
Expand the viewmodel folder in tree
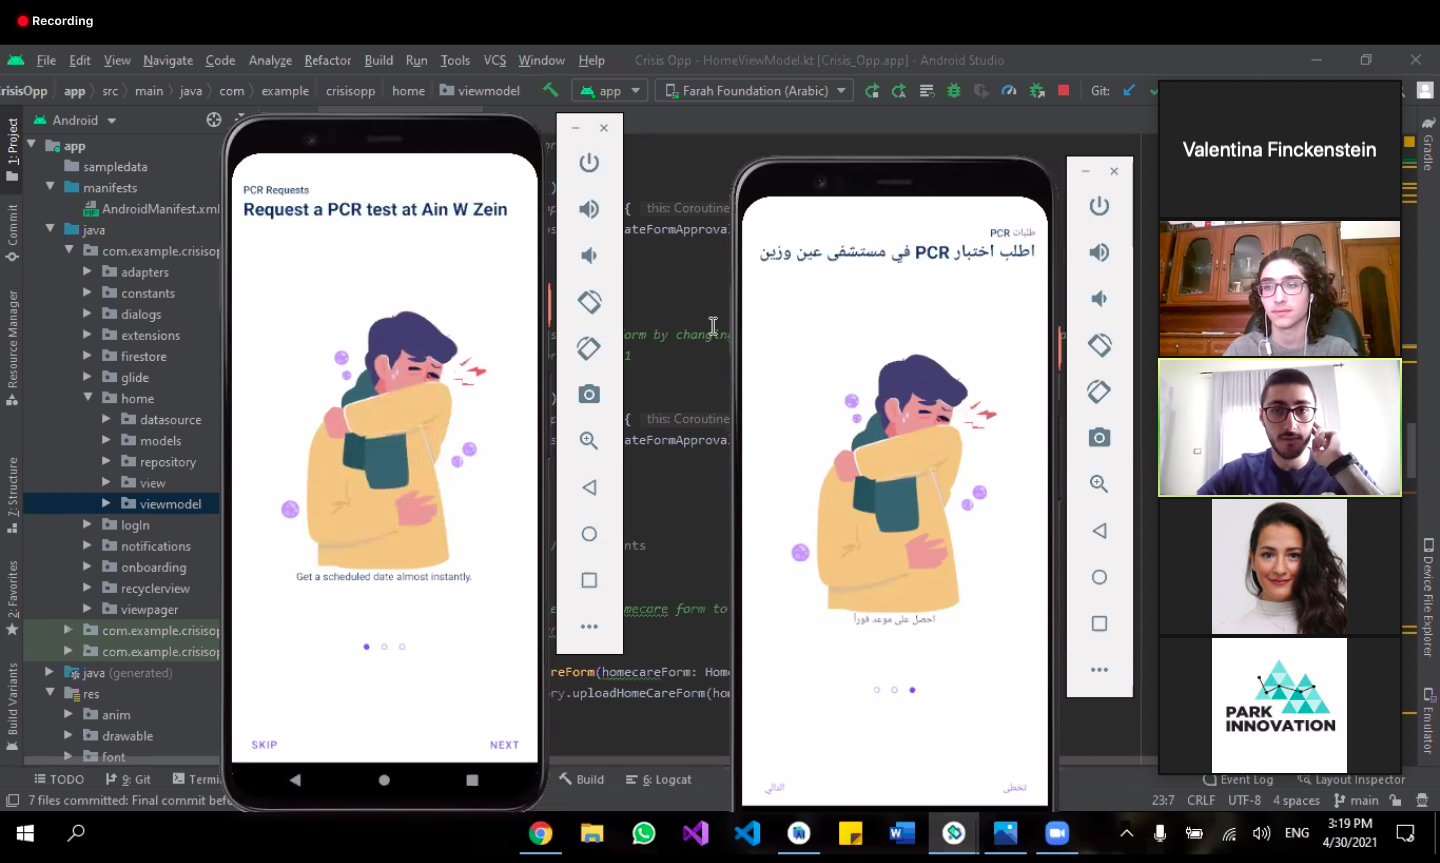tap(106, 504)
